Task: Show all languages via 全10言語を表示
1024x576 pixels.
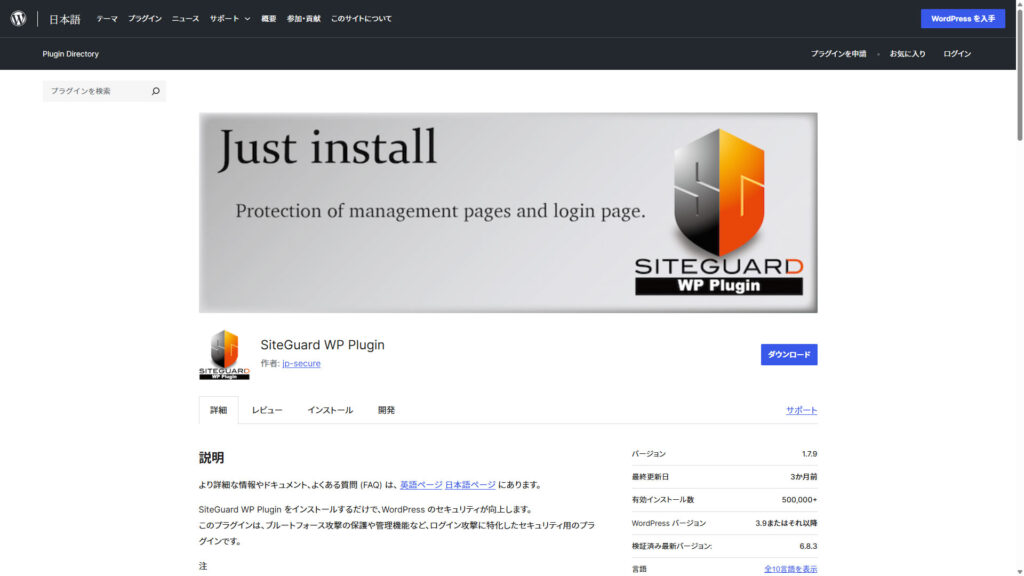Action: click(790, 569)
